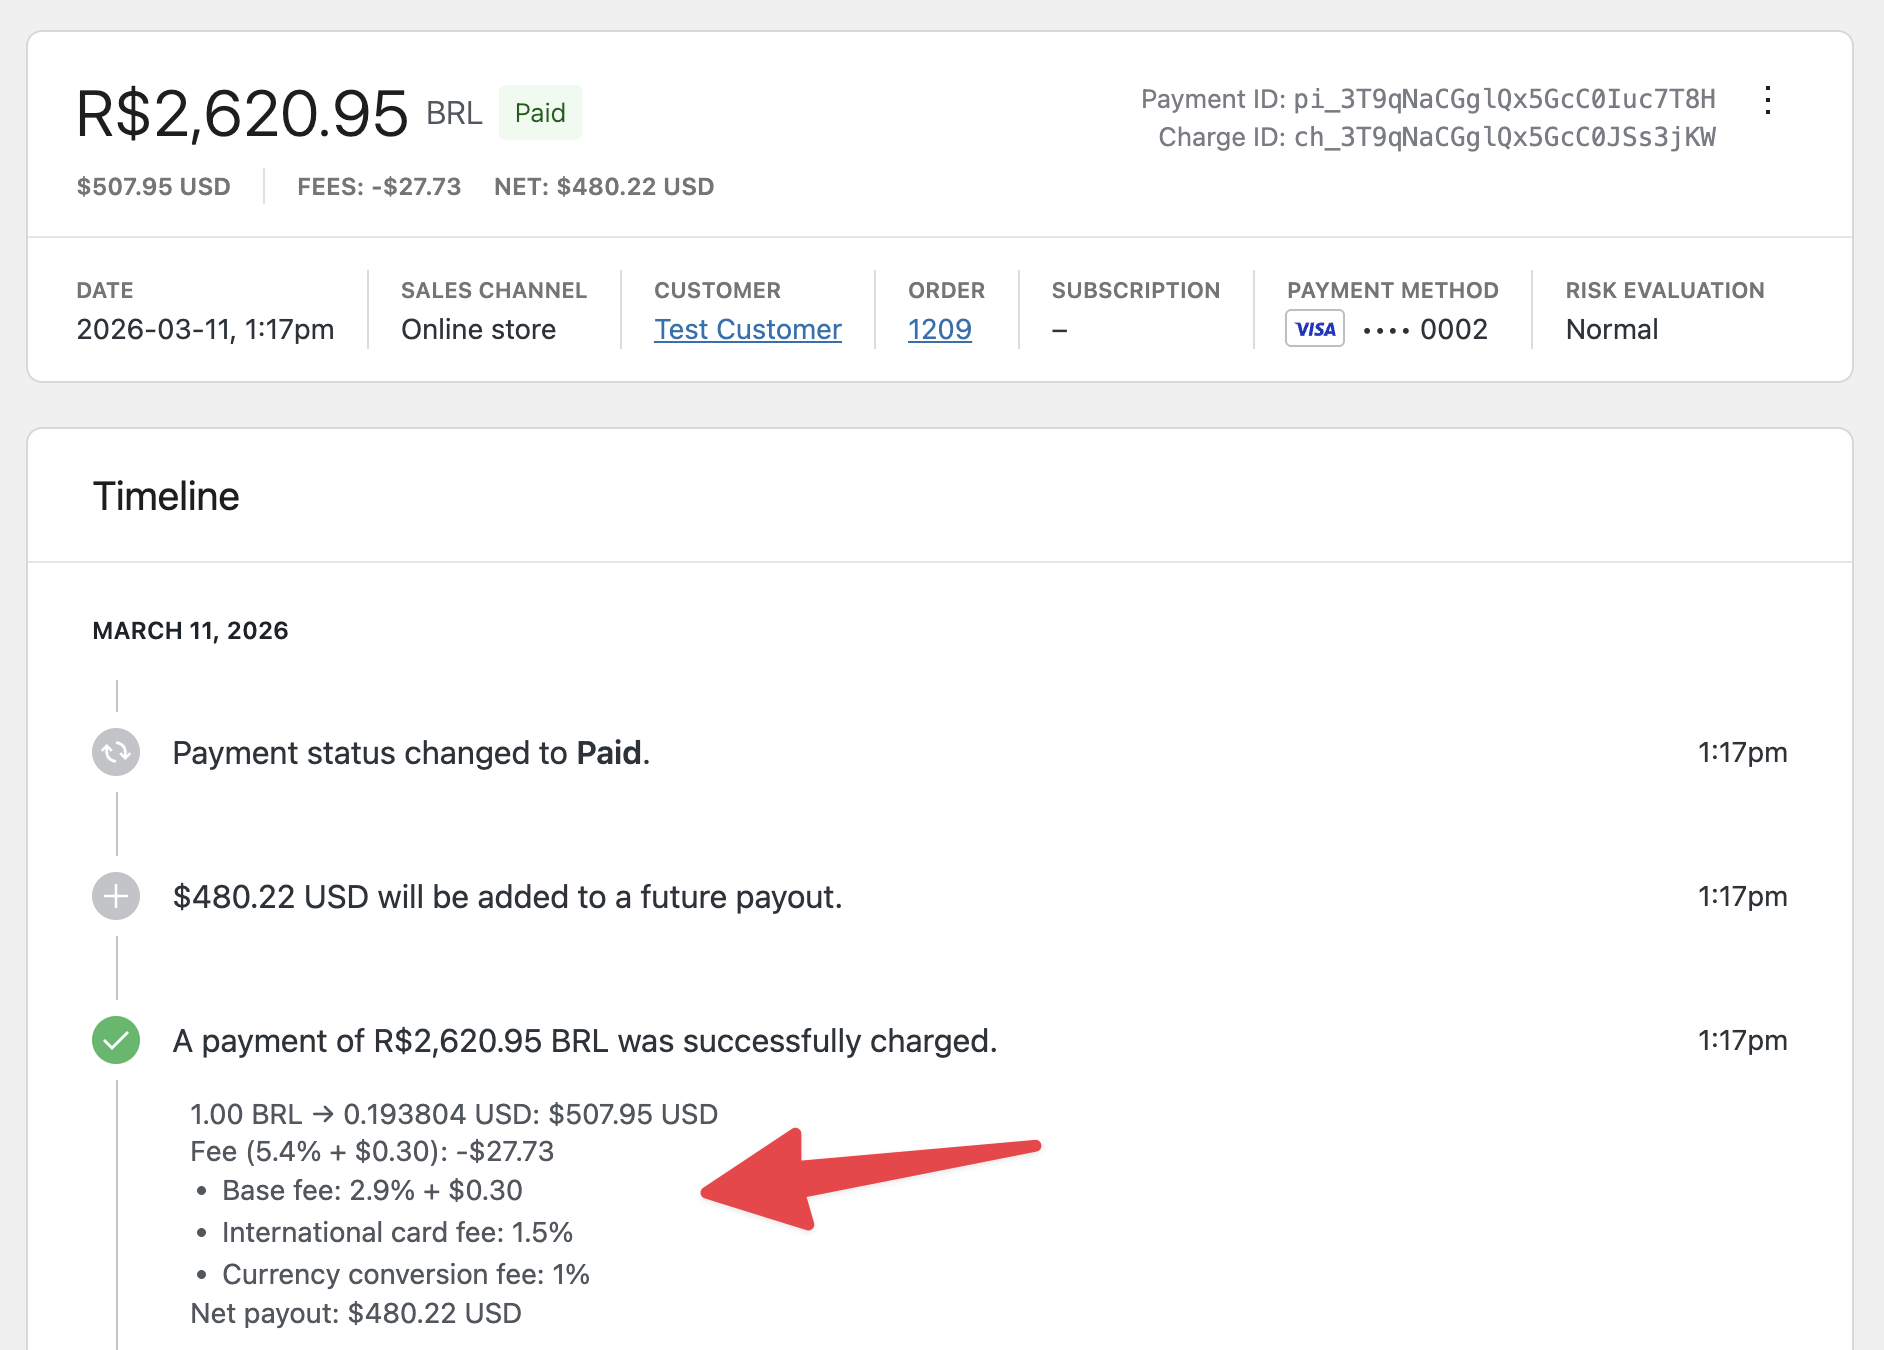Select the Charge ID value
The width and height of the screenshot is (1884, 1350).
point(1504,137)
